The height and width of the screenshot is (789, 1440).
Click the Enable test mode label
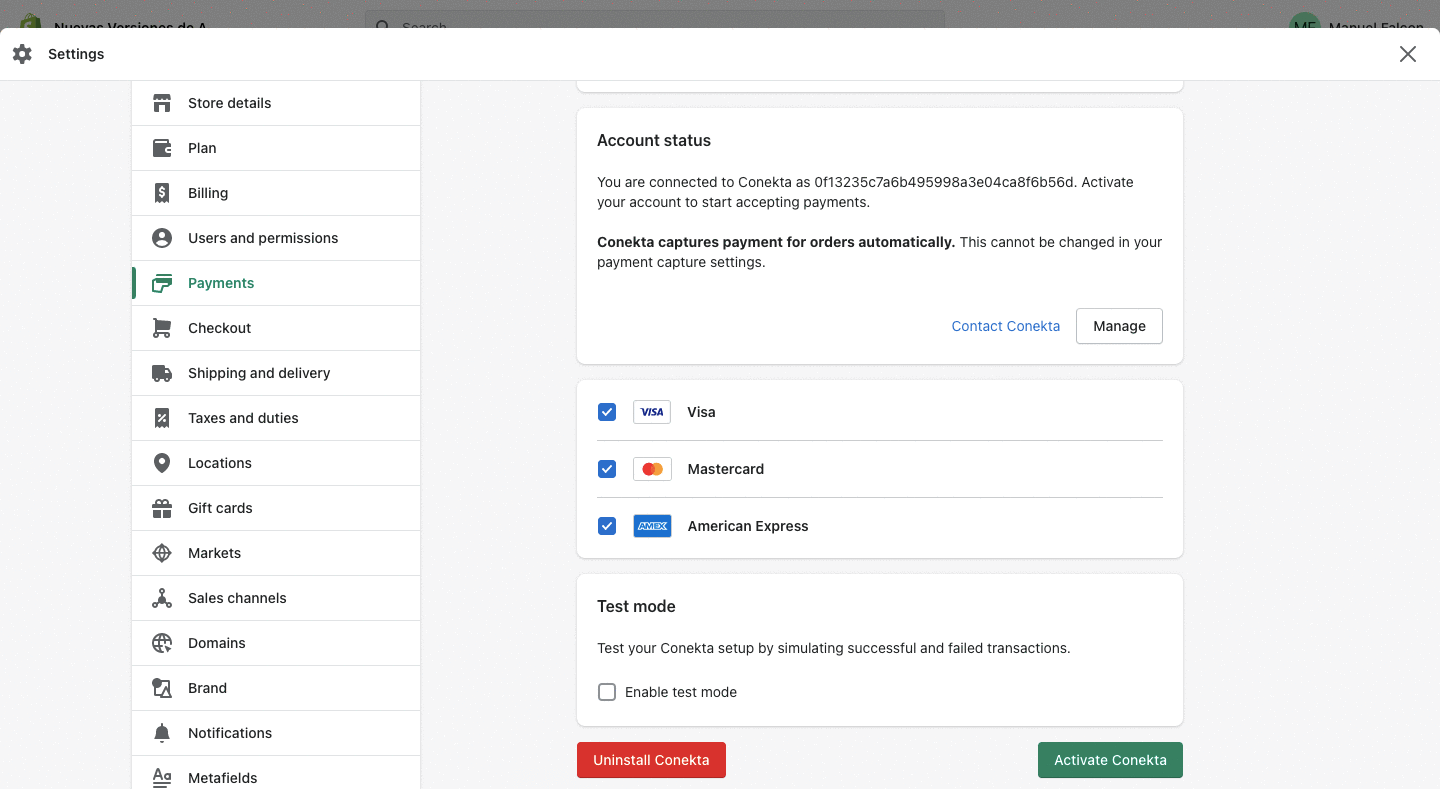pyautogui.click(x=681, y=692)
